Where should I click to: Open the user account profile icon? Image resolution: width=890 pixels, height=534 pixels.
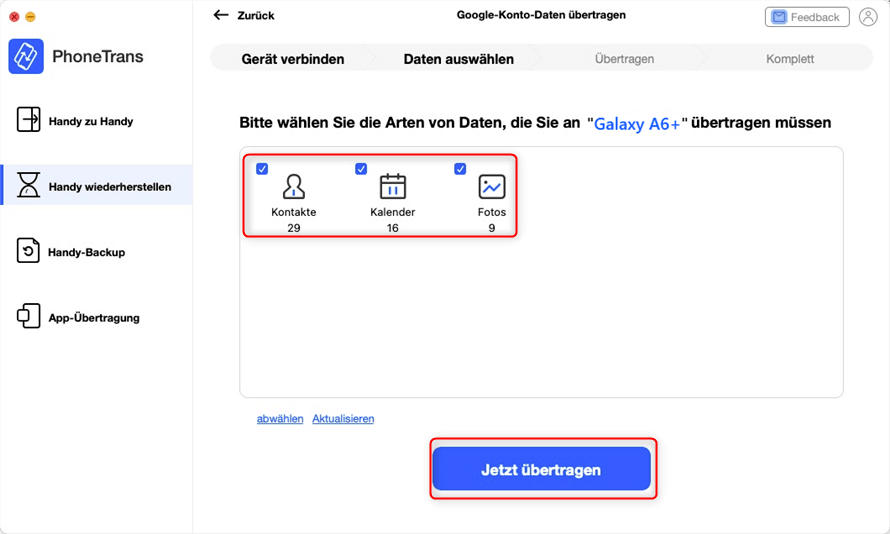point(868,17)
